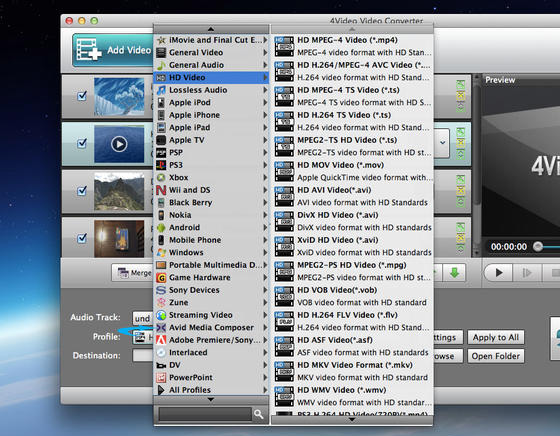Click the Sony Devices S icon
The height and width of the screenshot is (436, 560).
click(x=161, y=290)
